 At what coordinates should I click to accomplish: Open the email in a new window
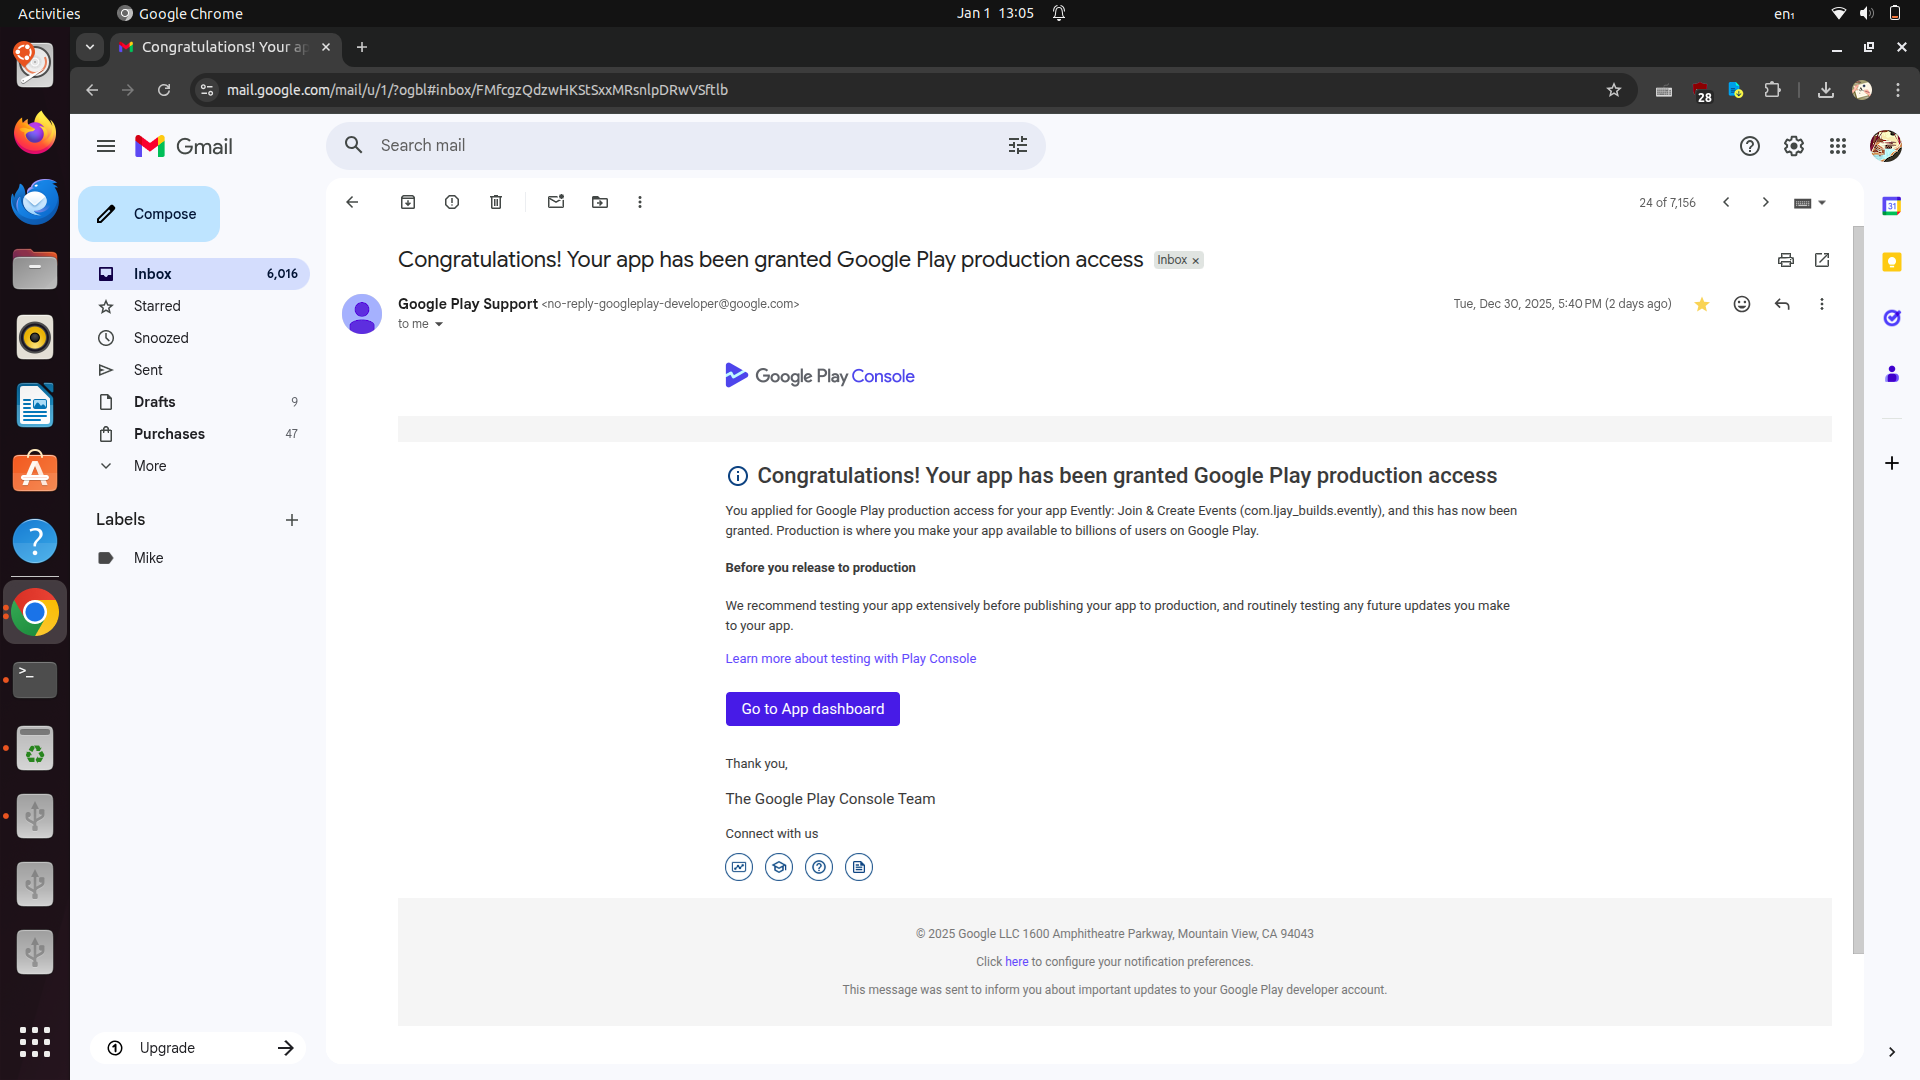click(1822, 260)
